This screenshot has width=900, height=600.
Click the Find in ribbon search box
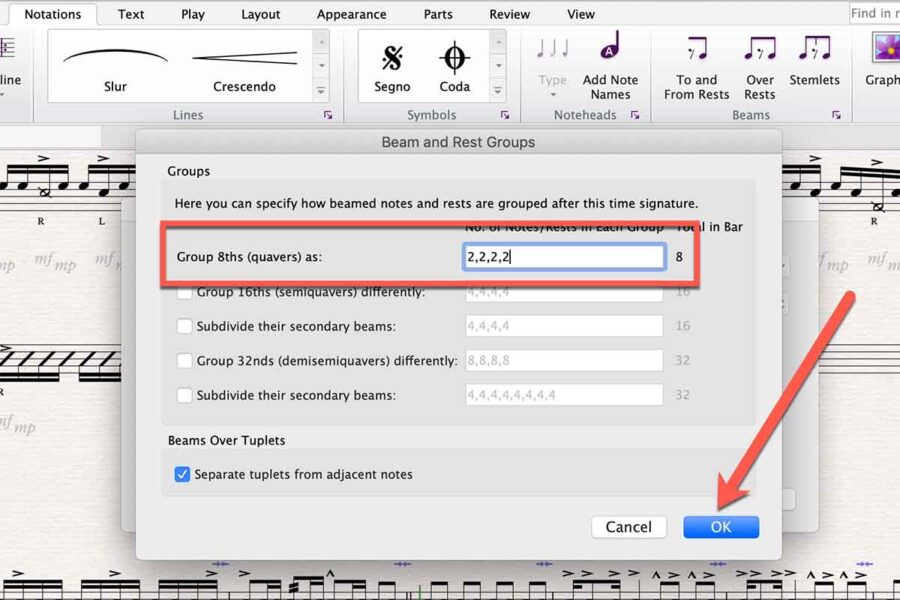point(873,13)
